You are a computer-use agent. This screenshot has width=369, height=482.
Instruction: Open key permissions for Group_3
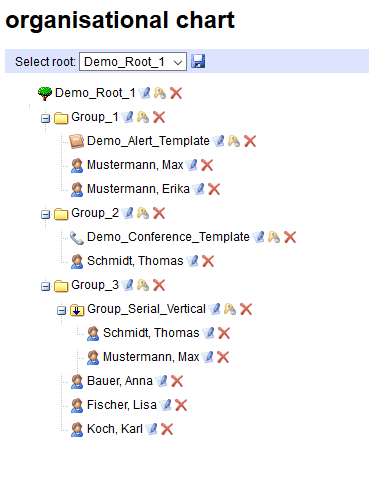point(143,285)
